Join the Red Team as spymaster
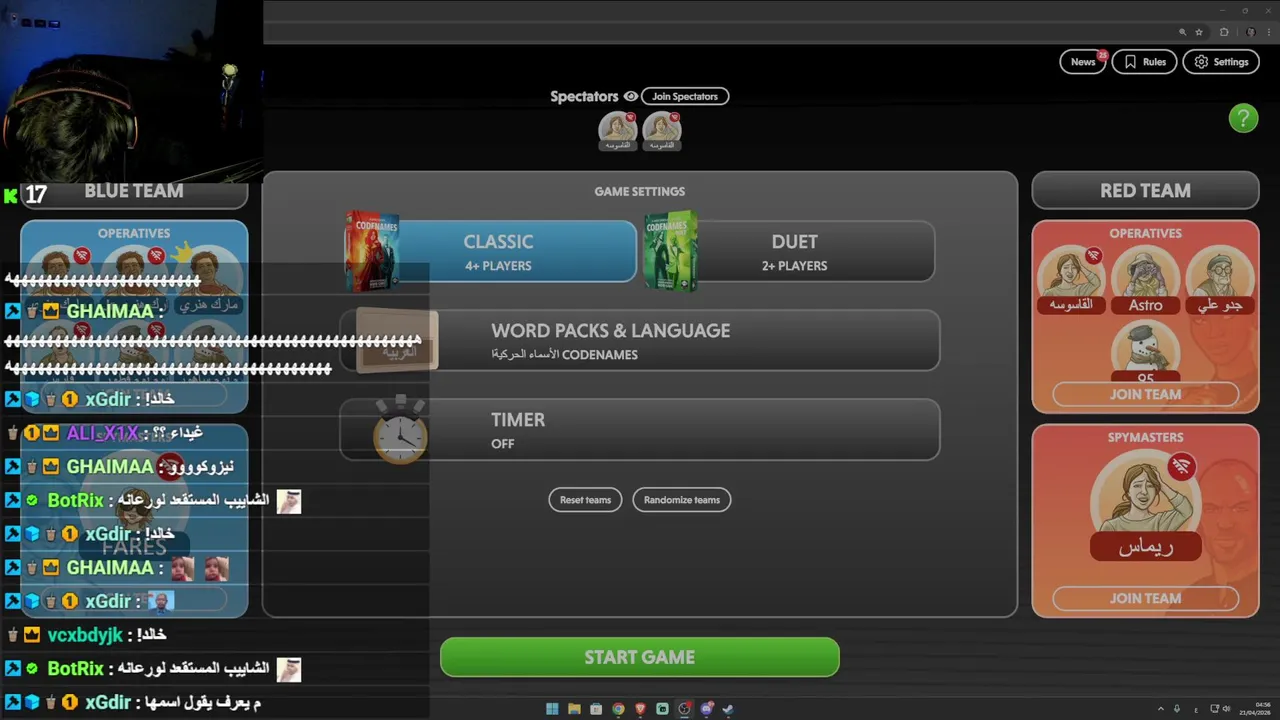Viewport: 1280px width, 720px height. click(x=1145, y=598)
